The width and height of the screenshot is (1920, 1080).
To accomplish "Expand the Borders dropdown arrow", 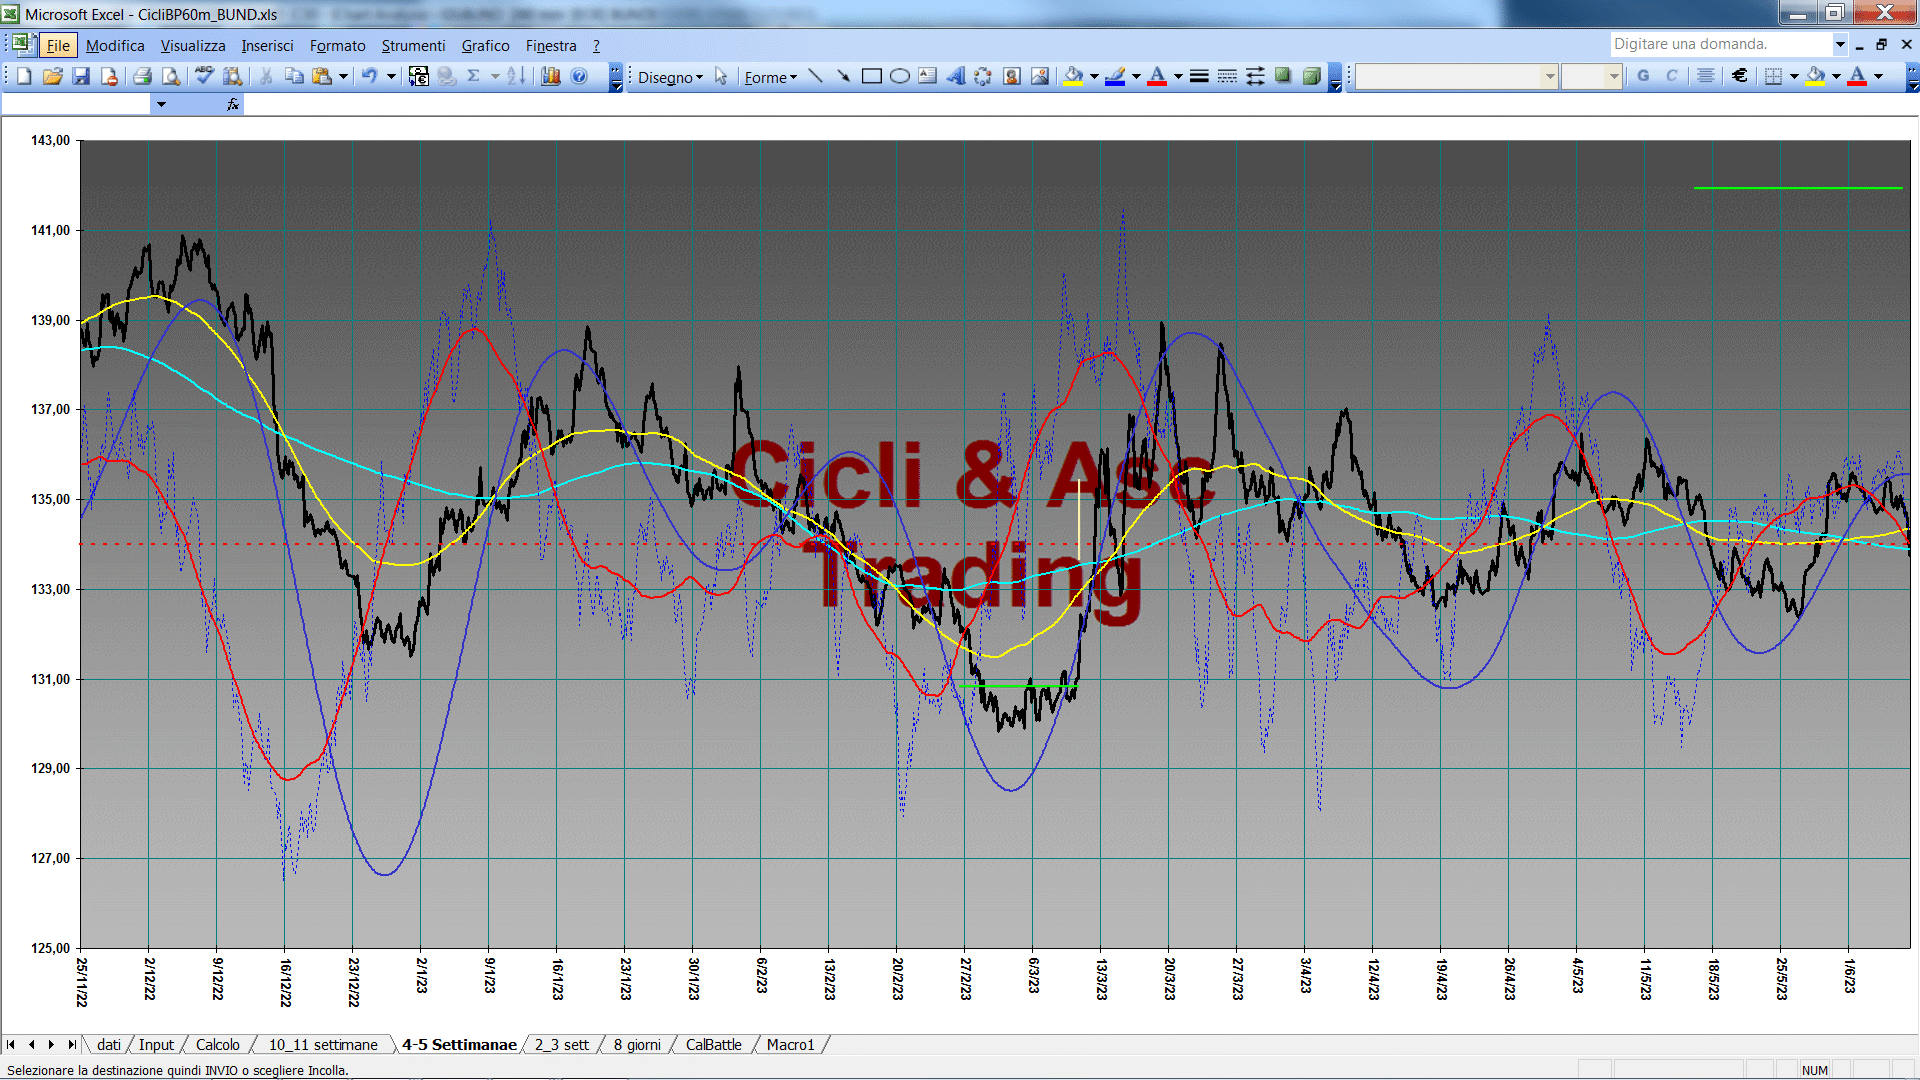I will tap(1794, 76).
